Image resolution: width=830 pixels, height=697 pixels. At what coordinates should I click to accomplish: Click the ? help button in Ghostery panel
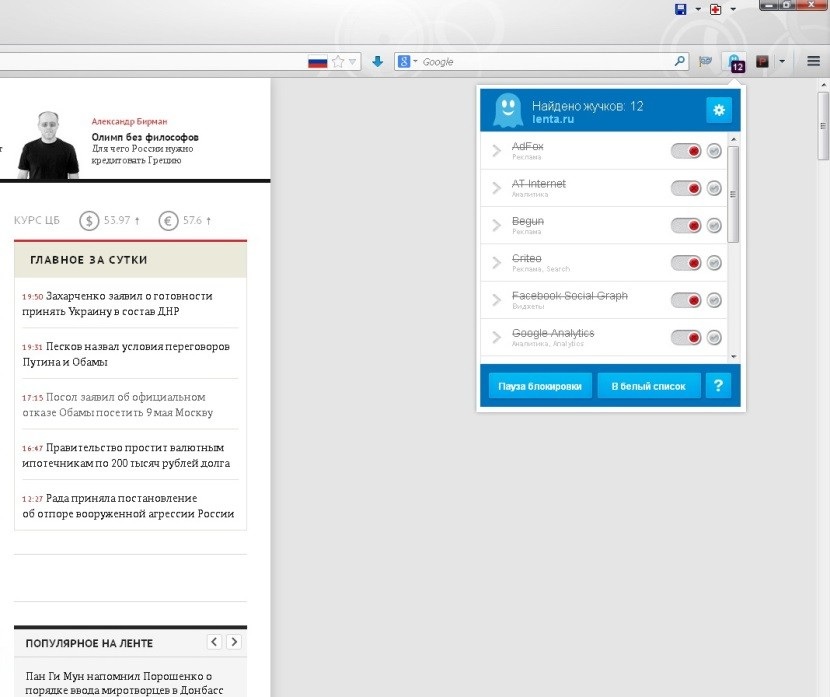pyautogui.click(x=718, y=385)
